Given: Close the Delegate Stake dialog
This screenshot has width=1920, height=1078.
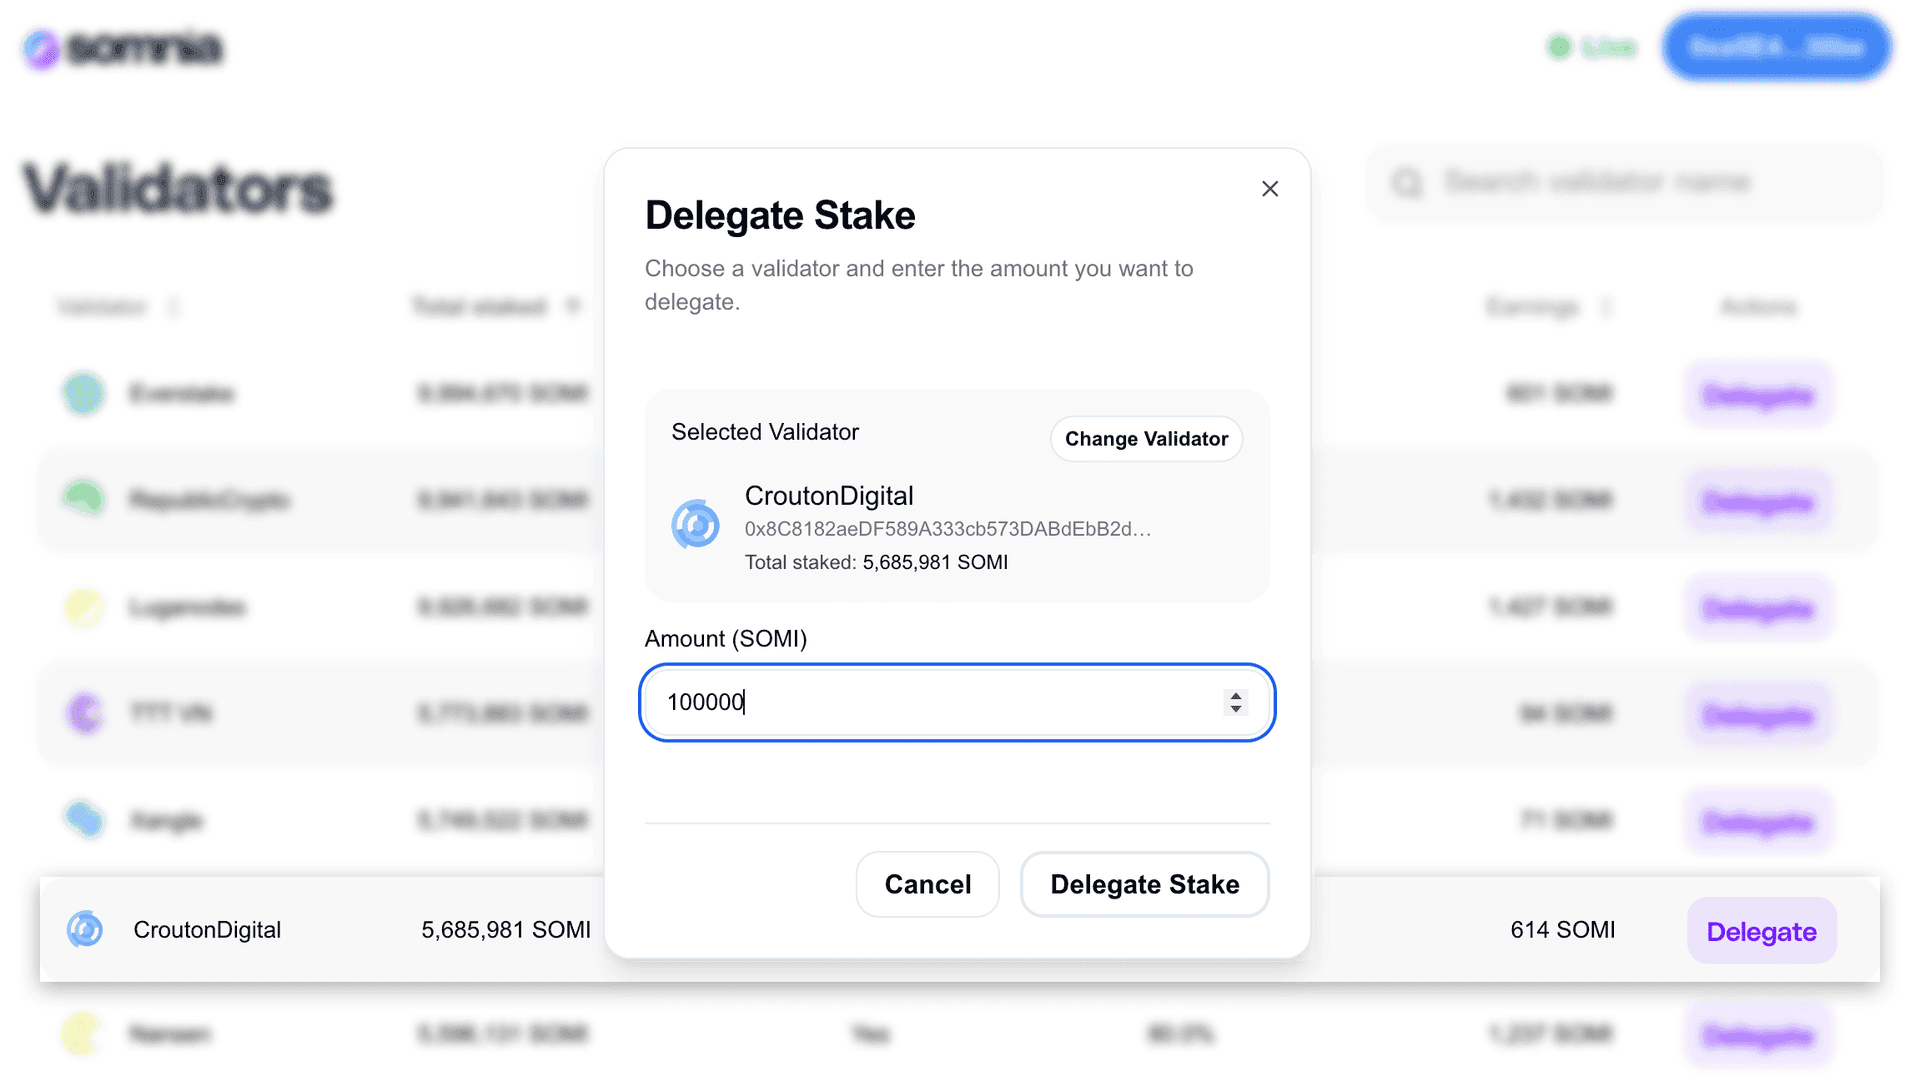Looking at the screenshot, I should click(1270, 189).
